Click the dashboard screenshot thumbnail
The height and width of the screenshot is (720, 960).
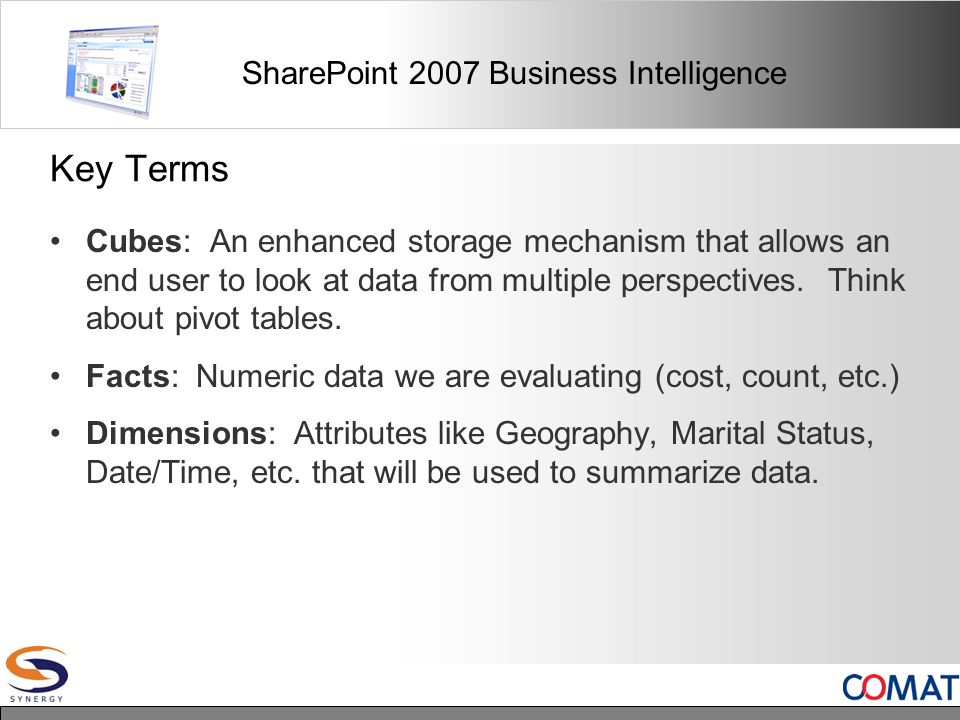[x=111, y=70]
